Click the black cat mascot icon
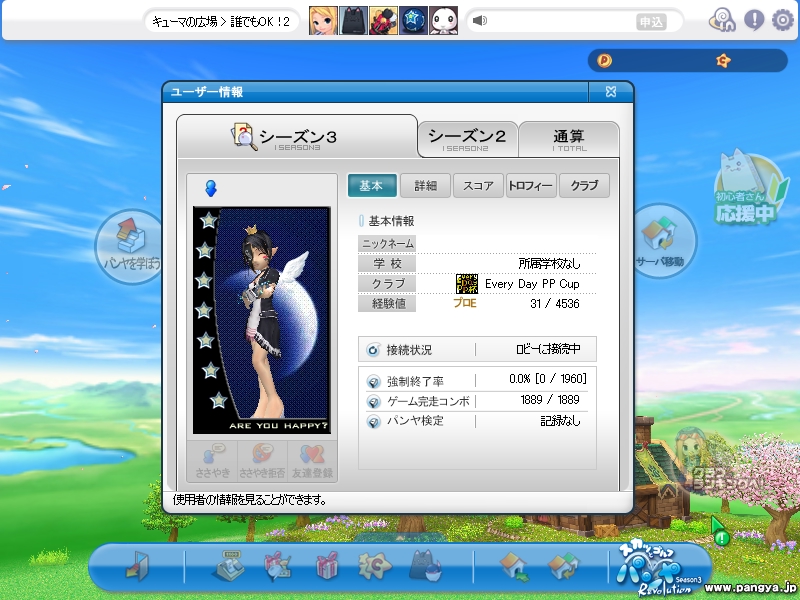Screen dimensions: 800x600 [x=426, y=566]
